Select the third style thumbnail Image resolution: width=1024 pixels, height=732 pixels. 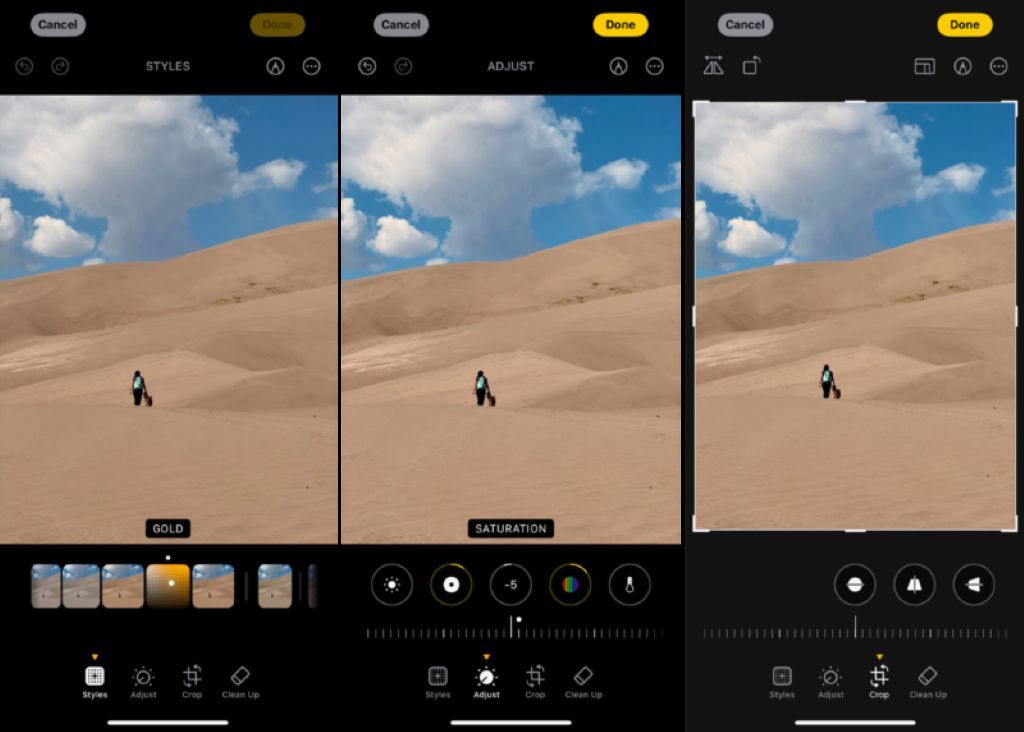[x=123, y=586]
